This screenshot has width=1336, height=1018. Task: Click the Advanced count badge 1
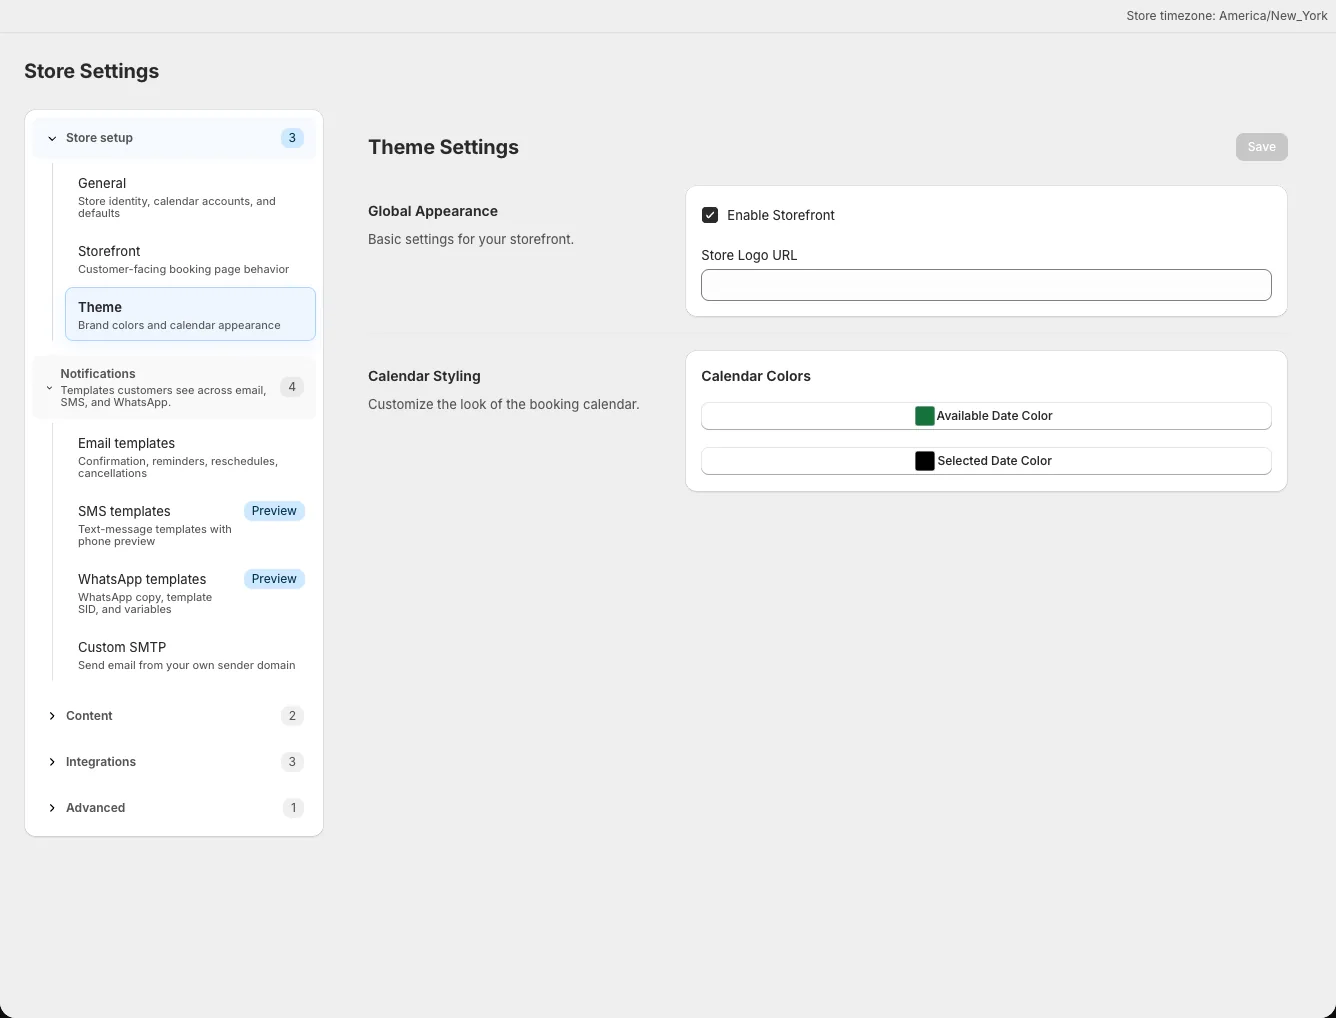pyautogui.click(x=293, y=808)
